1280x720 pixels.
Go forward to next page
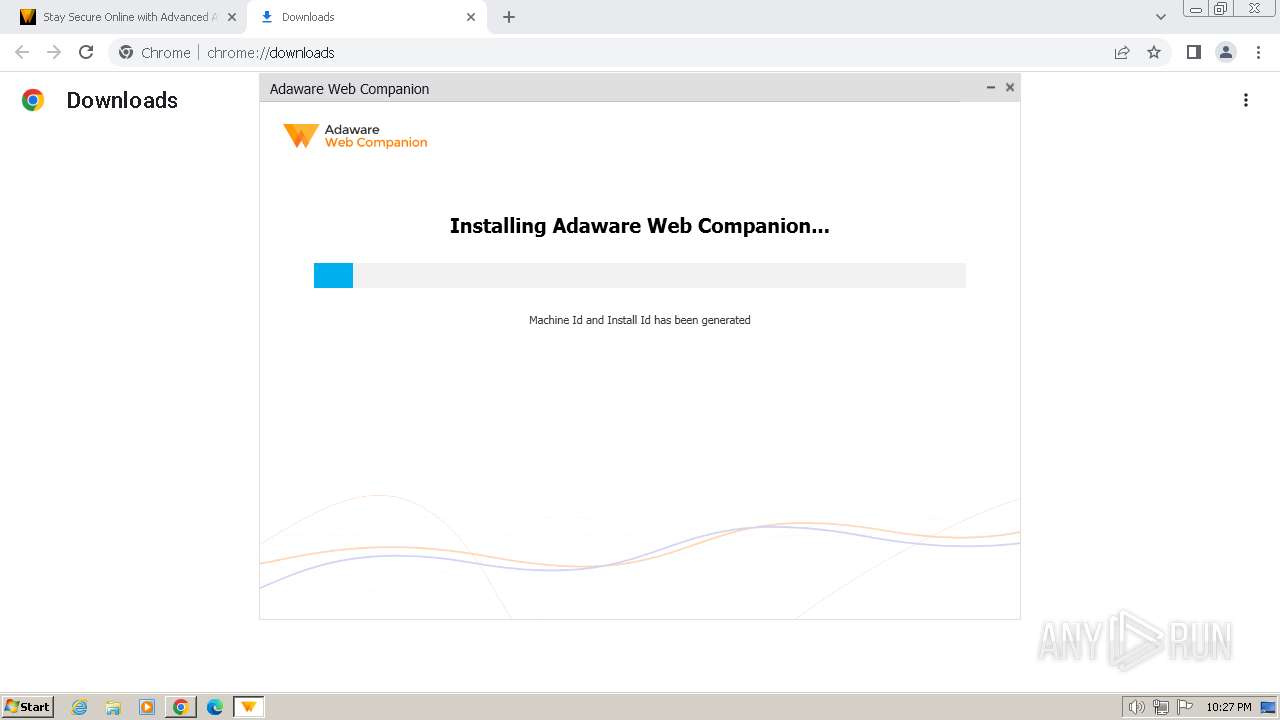[x=54, y=52]
